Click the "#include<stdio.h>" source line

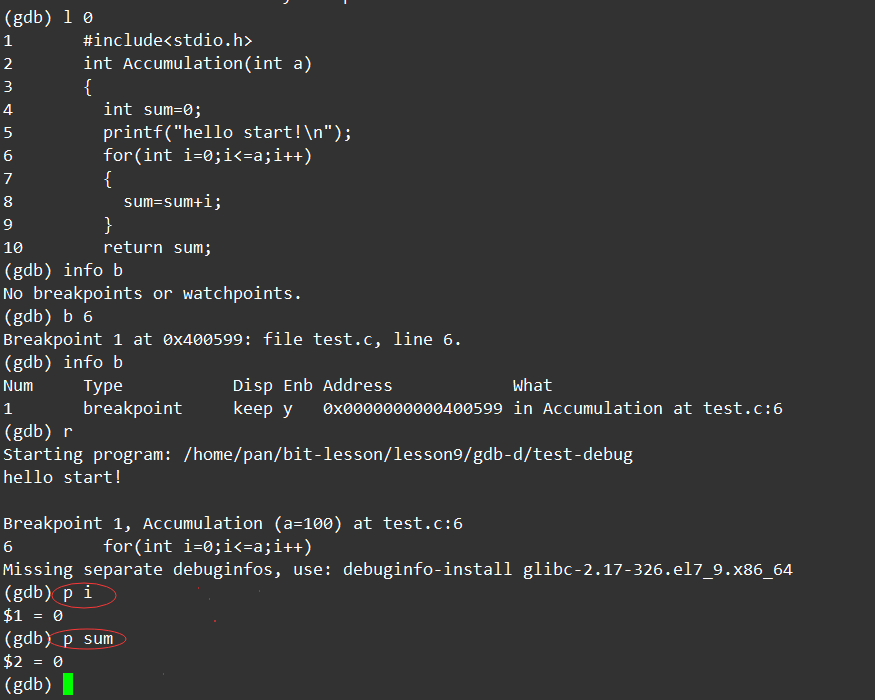coord(167,41)
